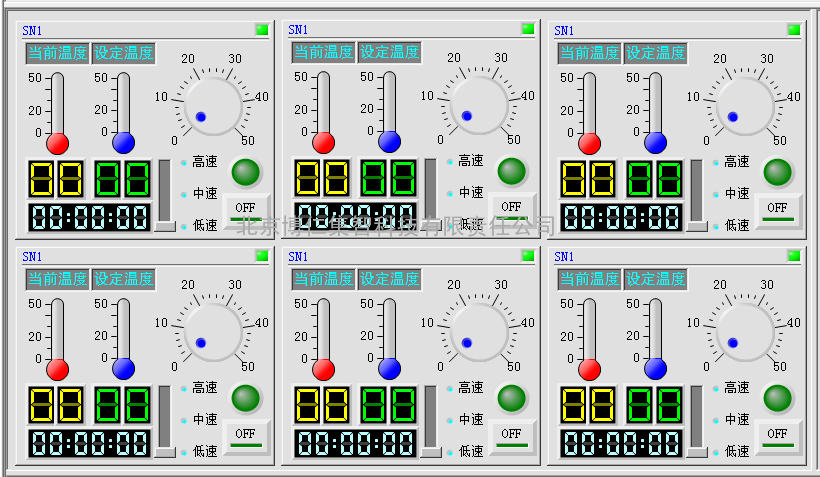The image size is (820, 477).
Task: Click the 当前温度 label in the top-left panel
Action: tap(58, 53)
